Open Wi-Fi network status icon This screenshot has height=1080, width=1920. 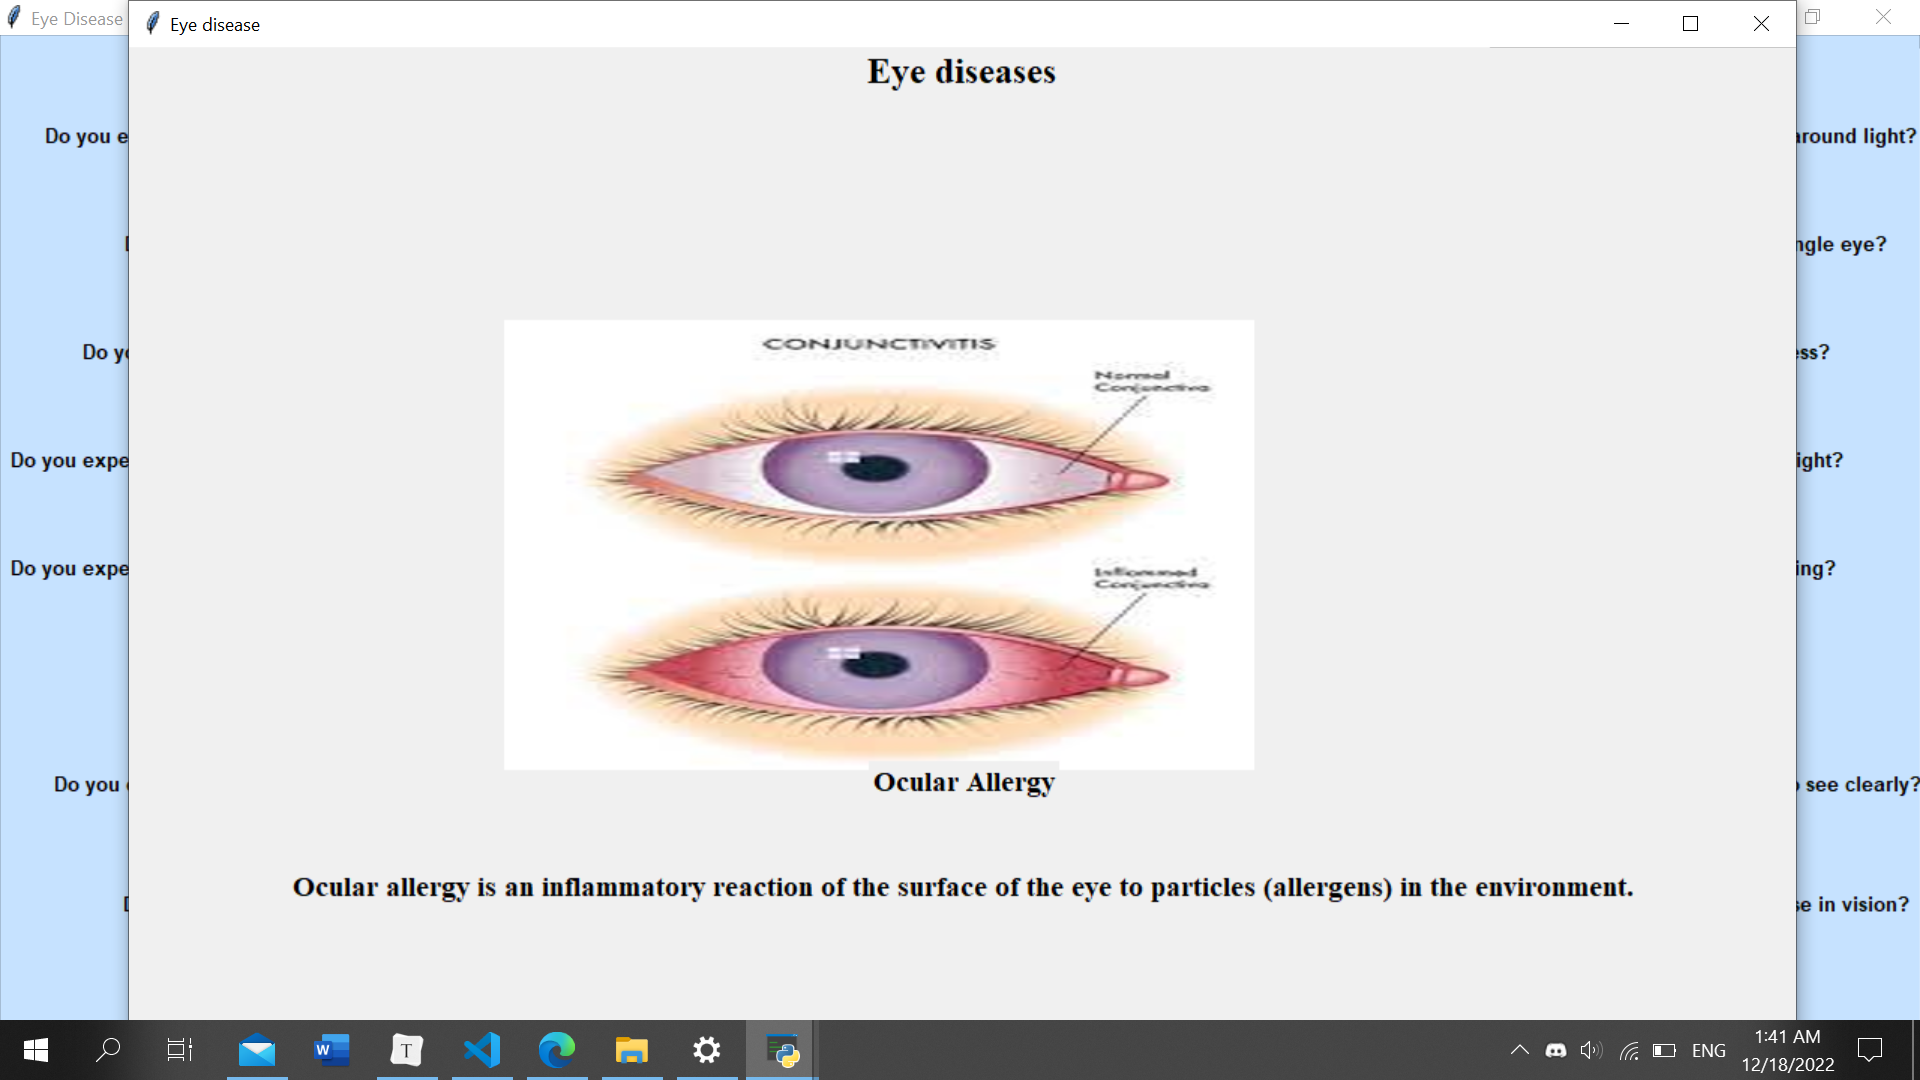coord(1629,1050)
